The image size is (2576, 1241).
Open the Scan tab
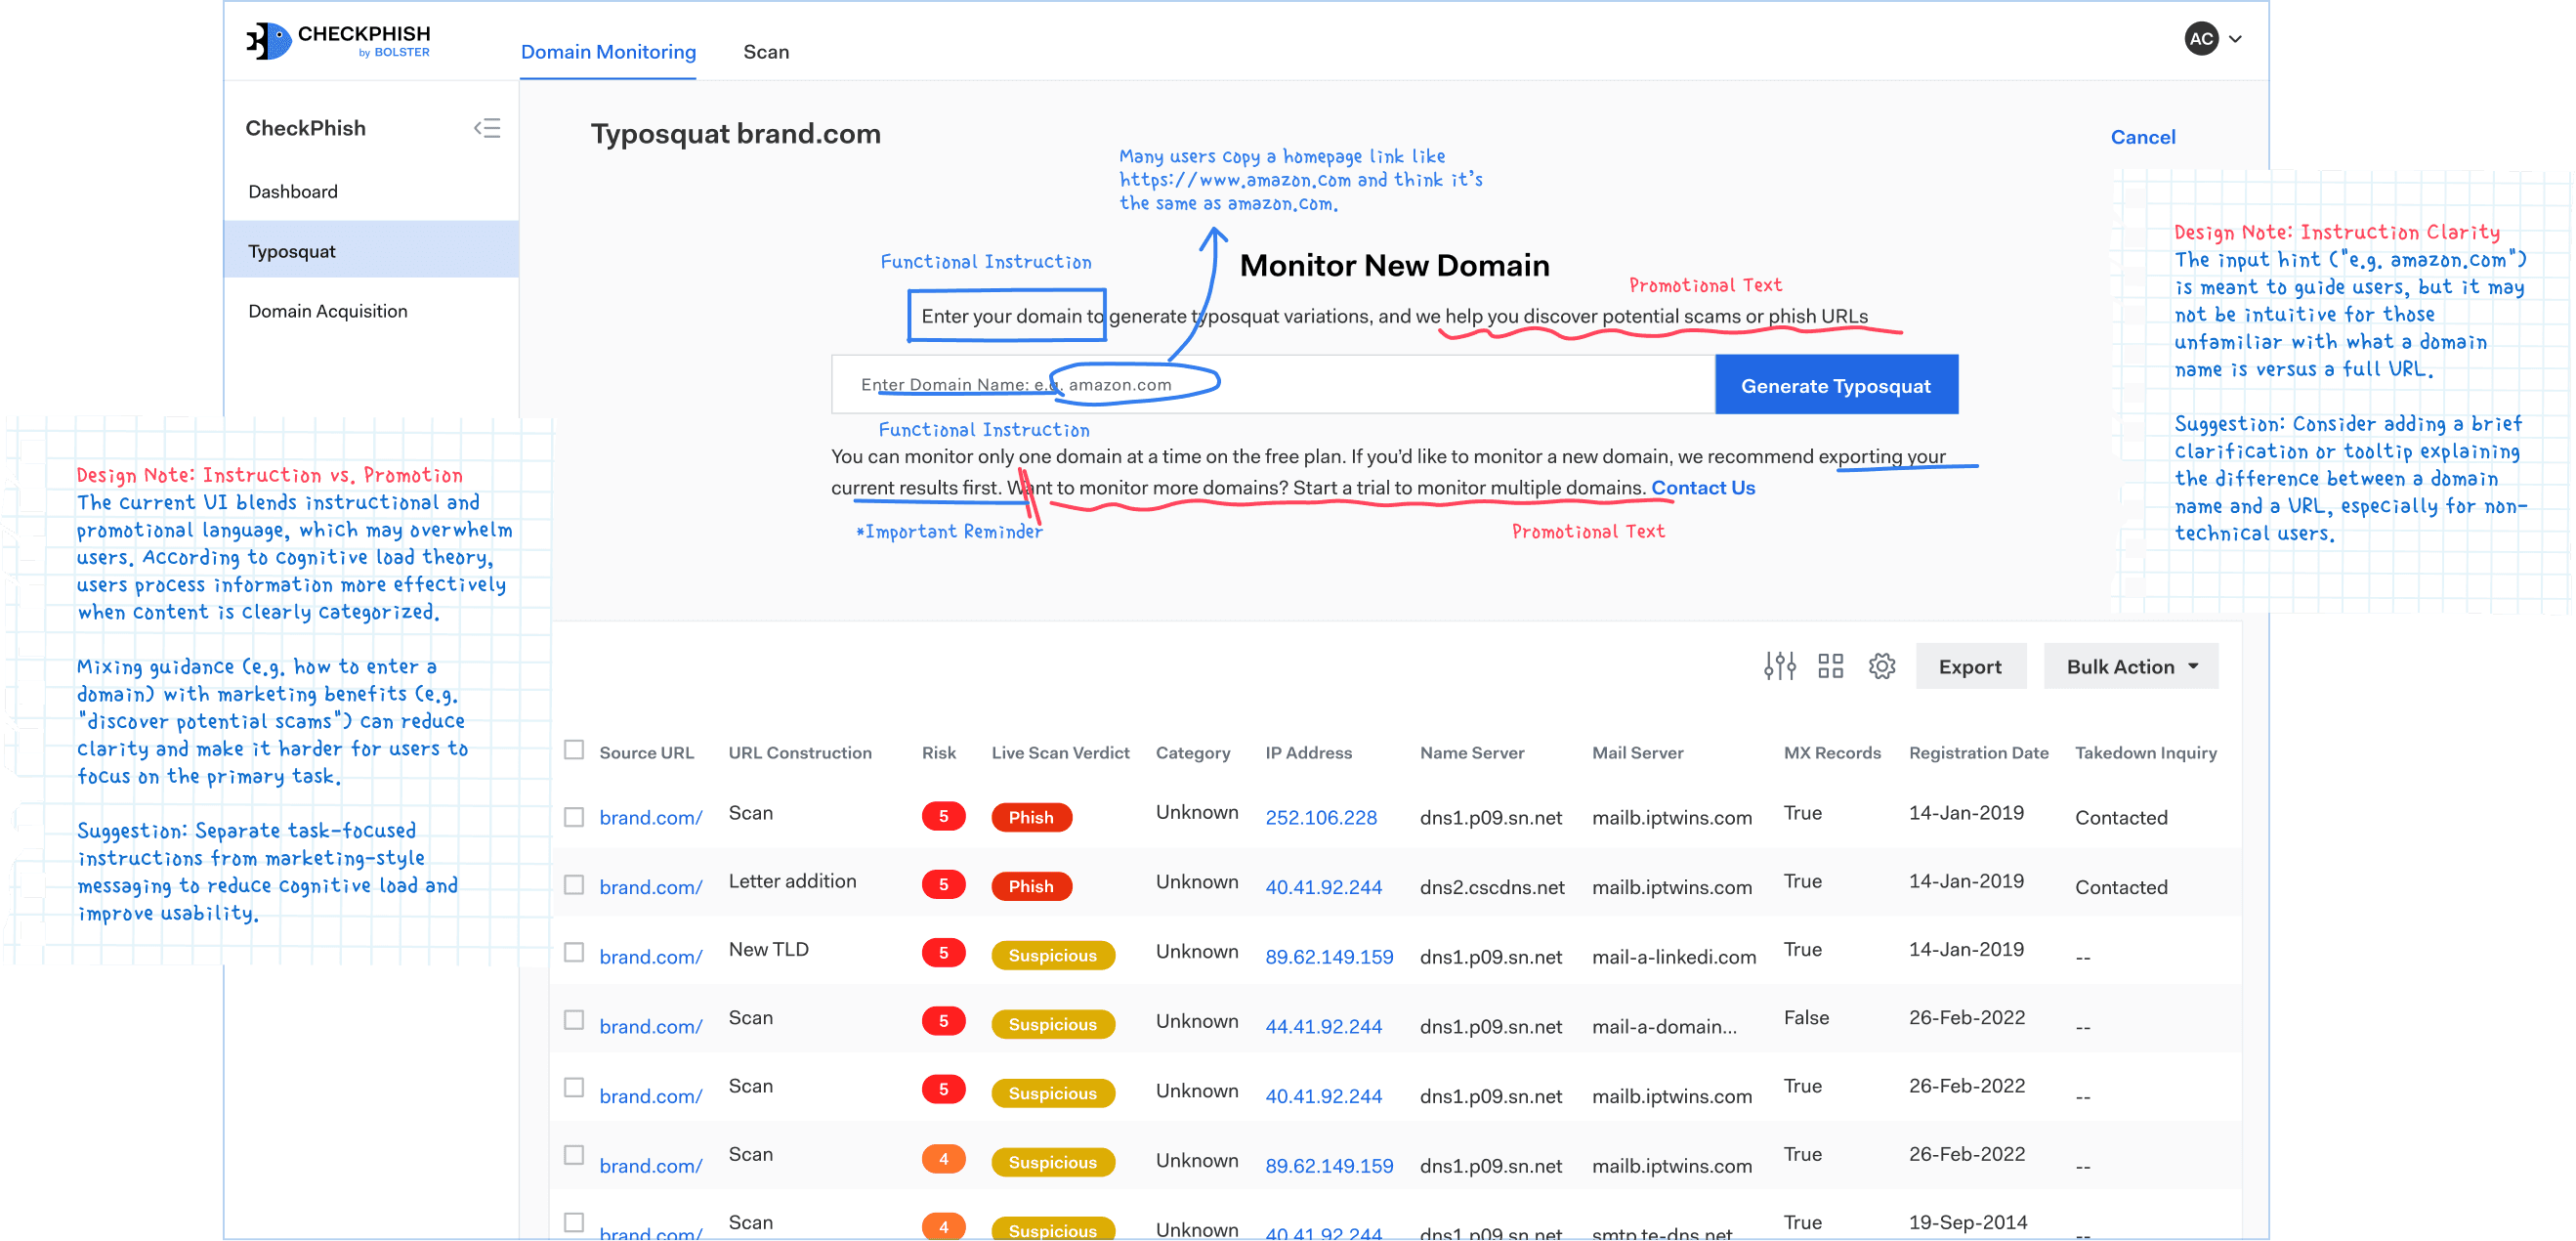pyautogui.click(x=766, y=52)
